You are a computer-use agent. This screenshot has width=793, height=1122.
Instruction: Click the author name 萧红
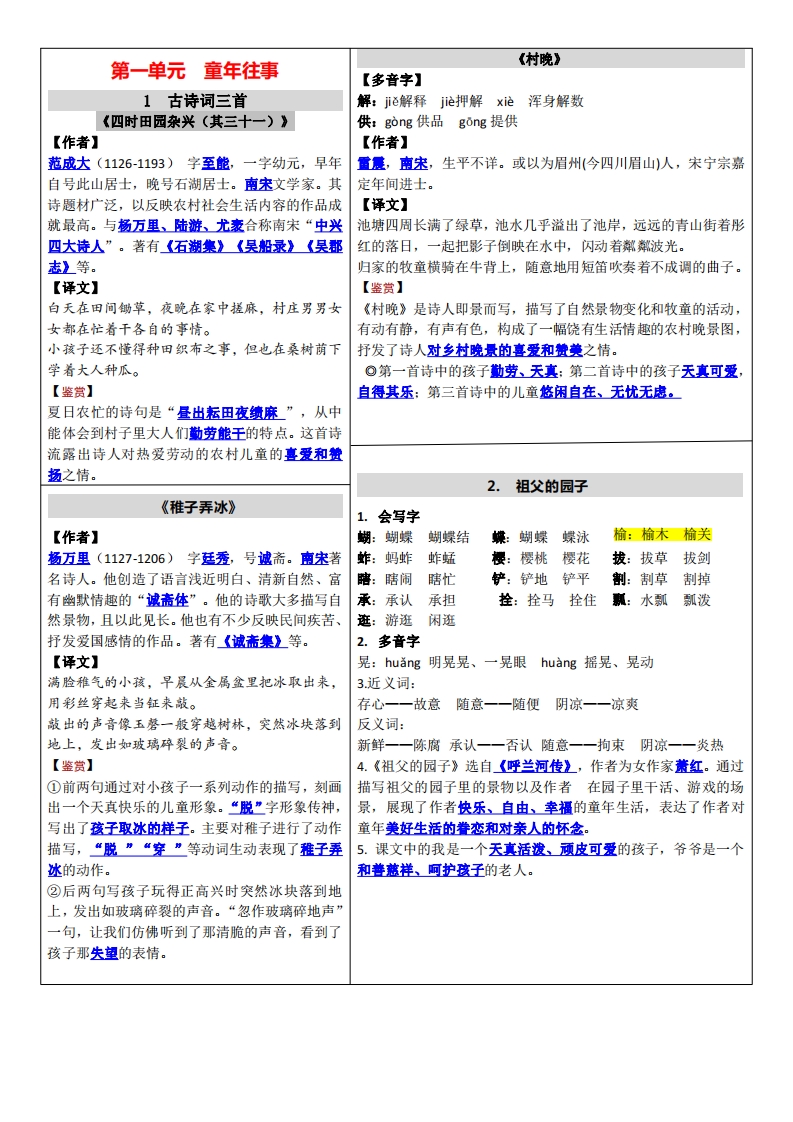(689, 766)
